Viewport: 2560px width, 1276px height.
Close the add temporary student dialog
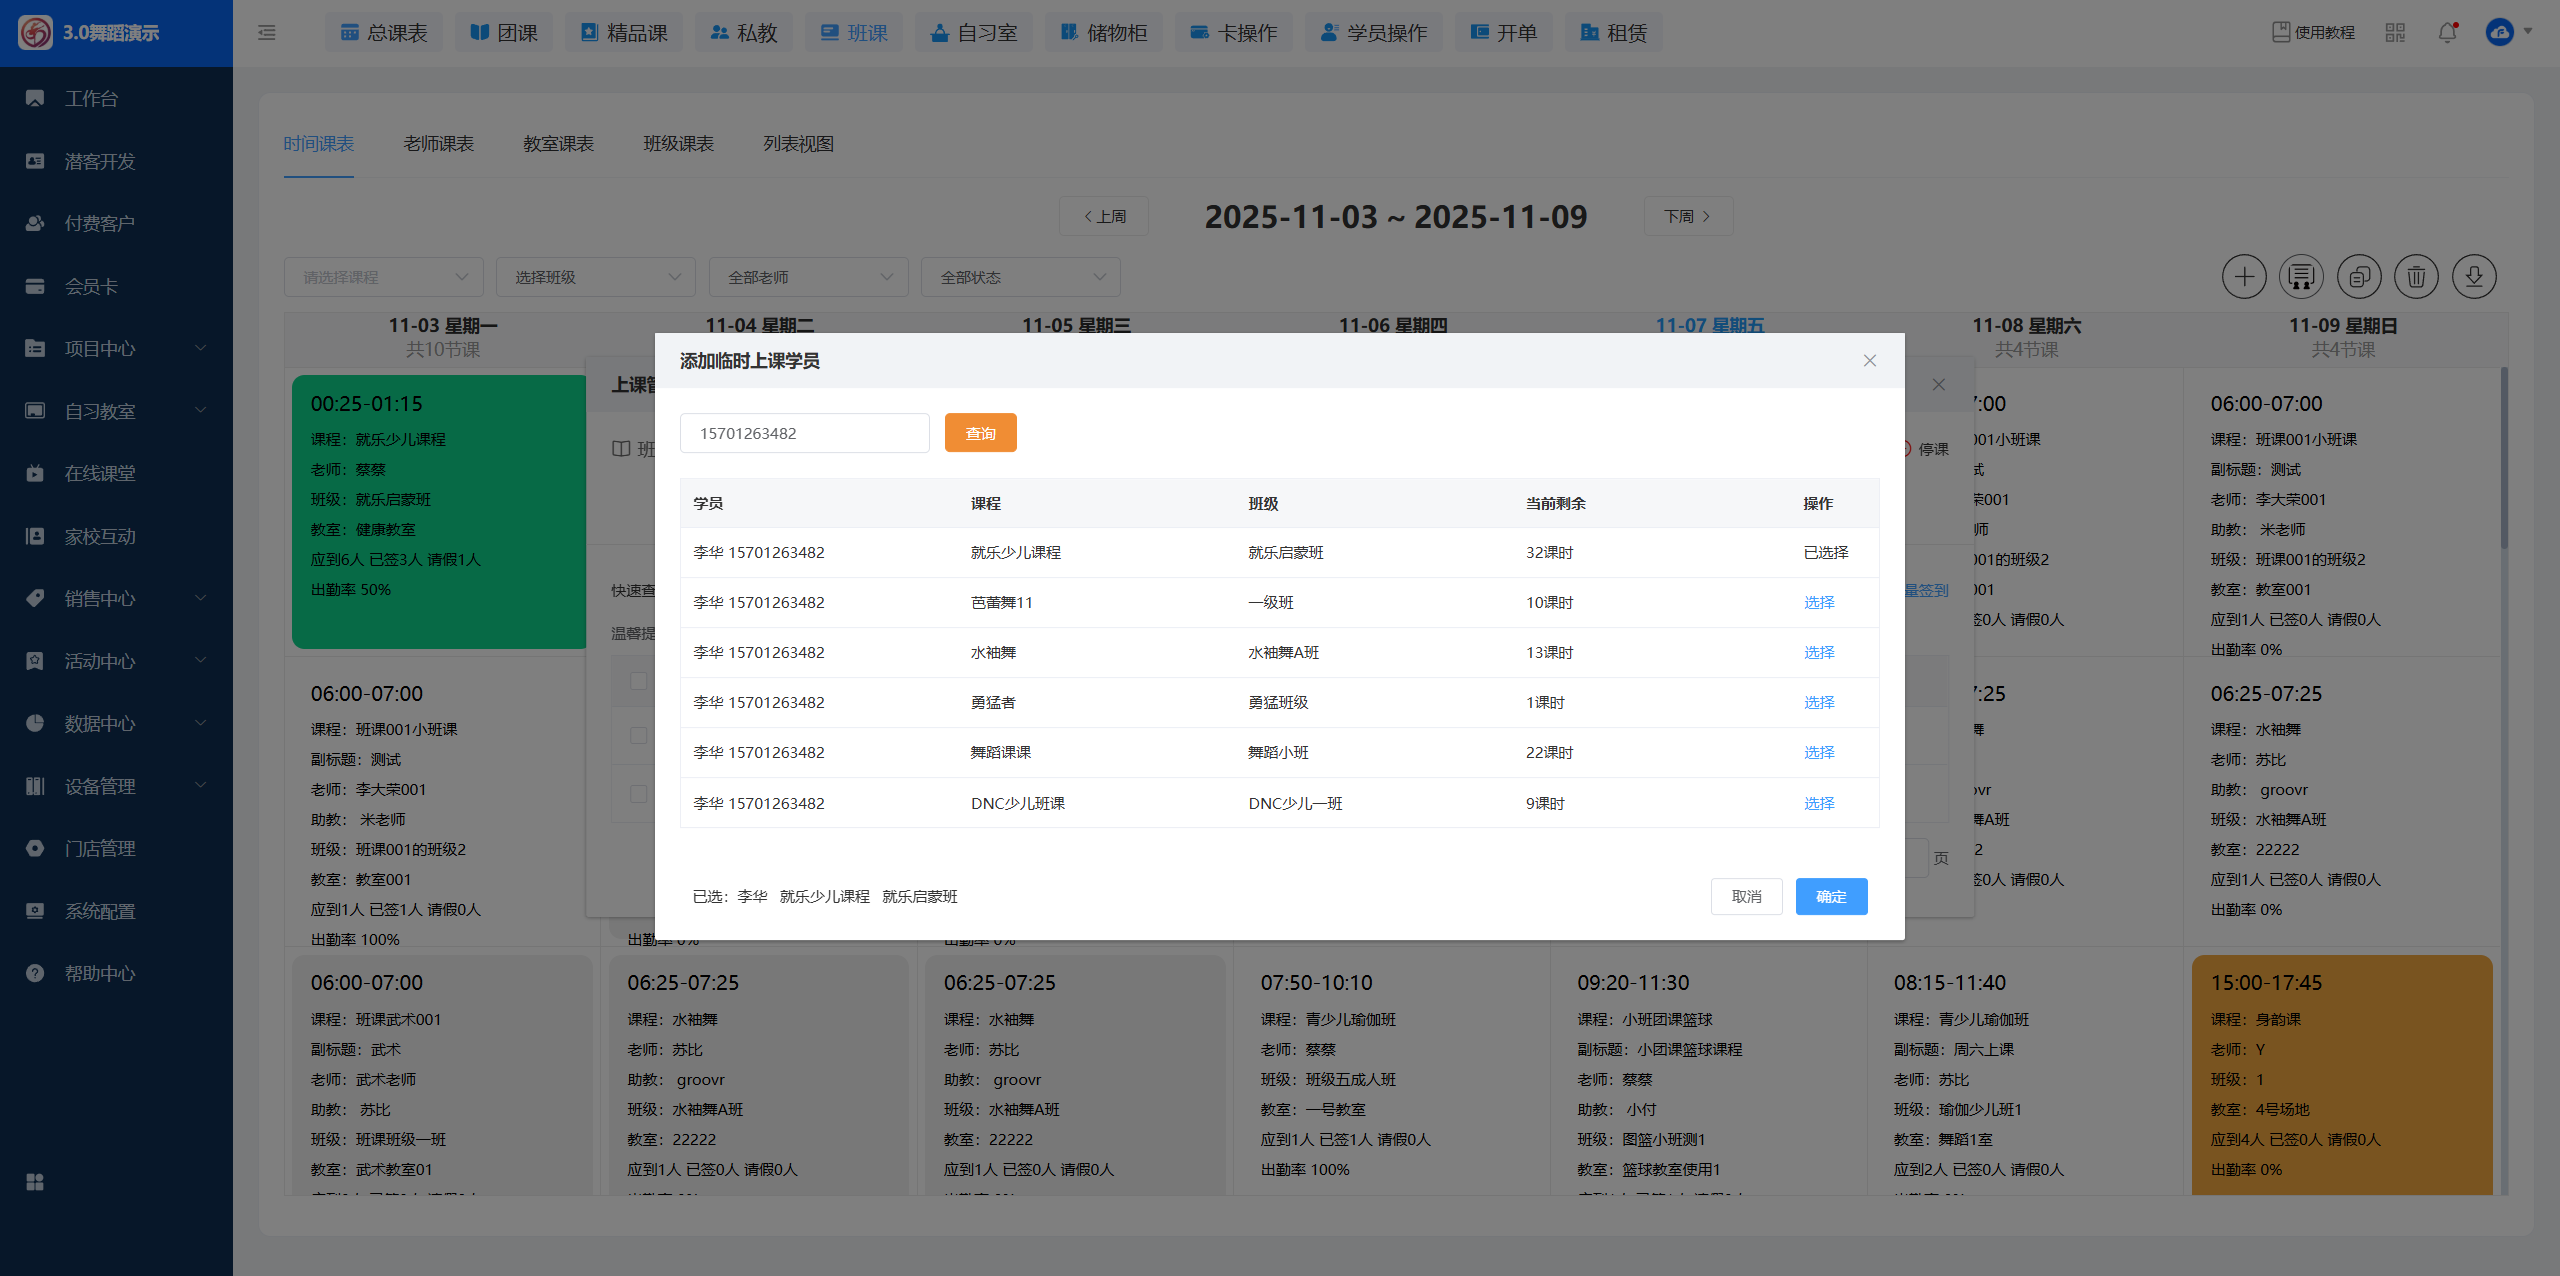click(x=1869, y=361)
